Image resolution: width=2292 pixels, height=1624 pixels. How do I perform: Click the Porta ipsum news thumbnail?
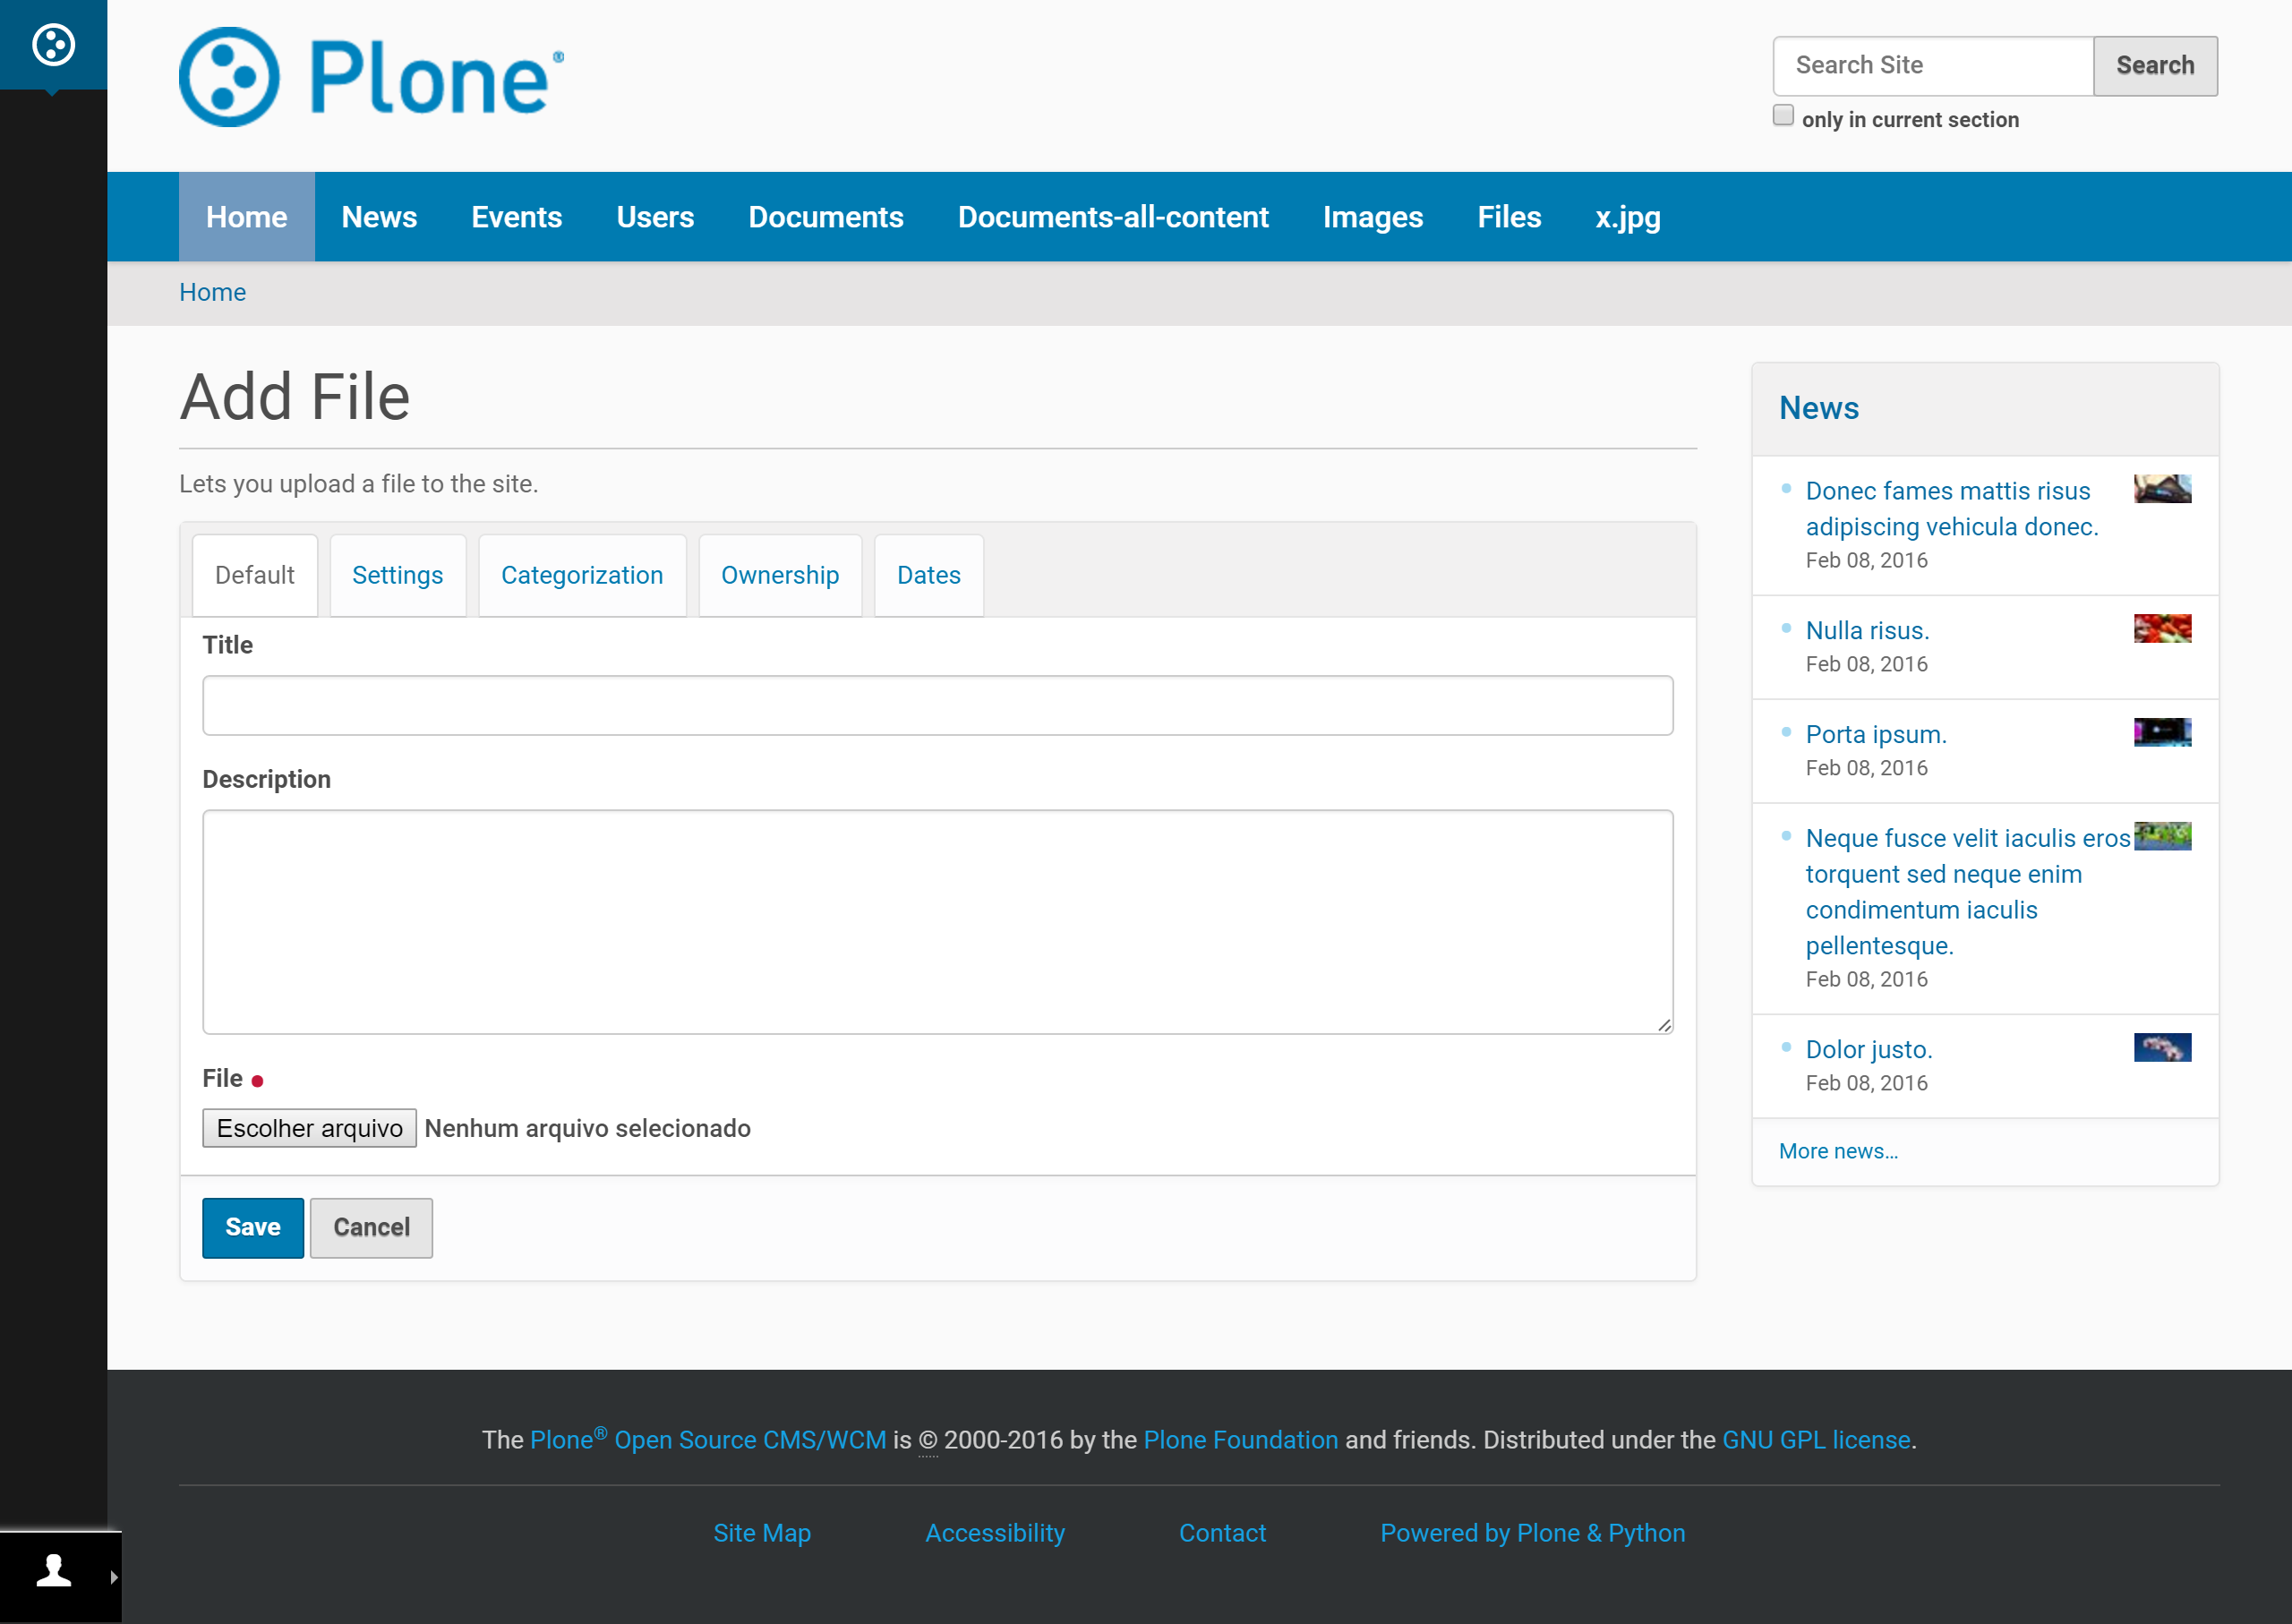coord(2162,733)
